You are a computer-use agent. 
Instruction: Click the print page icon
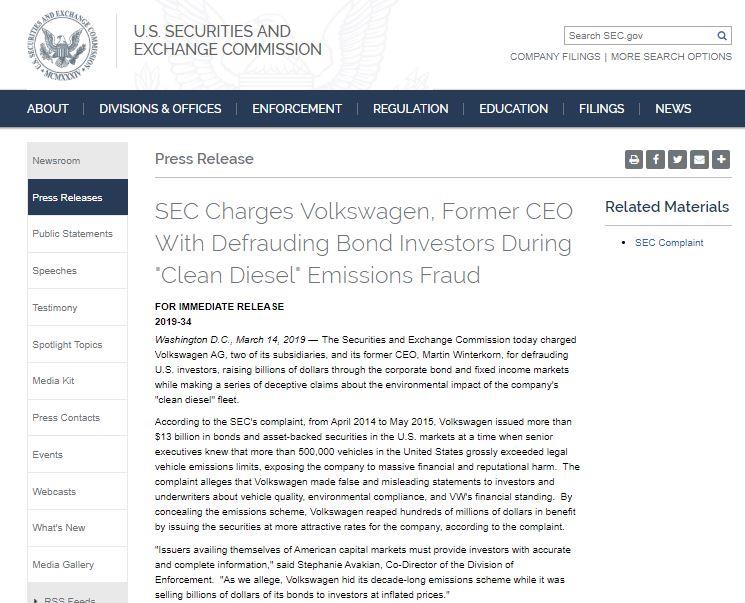click(634, 160)
